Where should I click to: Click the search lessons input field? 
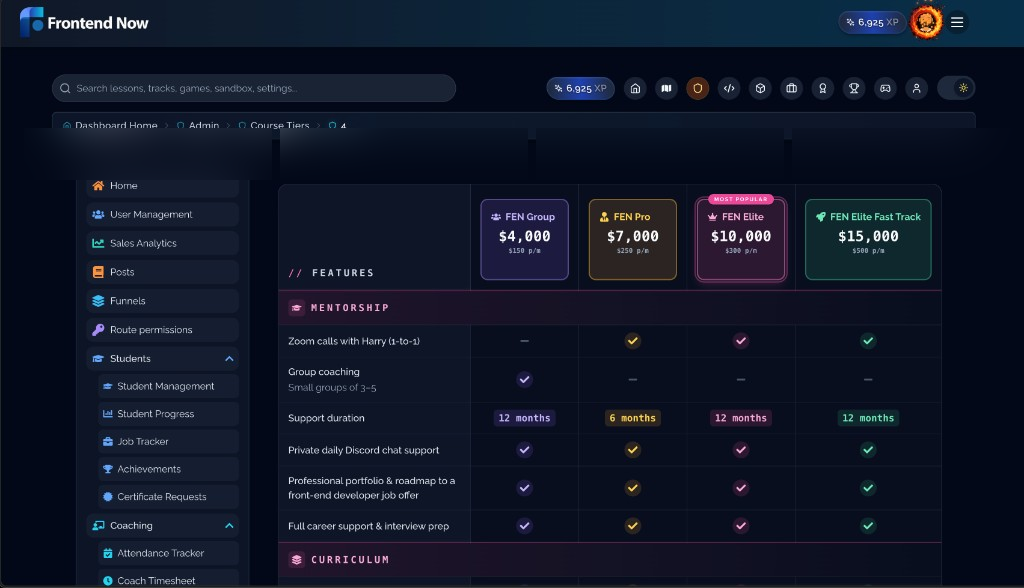(253, 88)
